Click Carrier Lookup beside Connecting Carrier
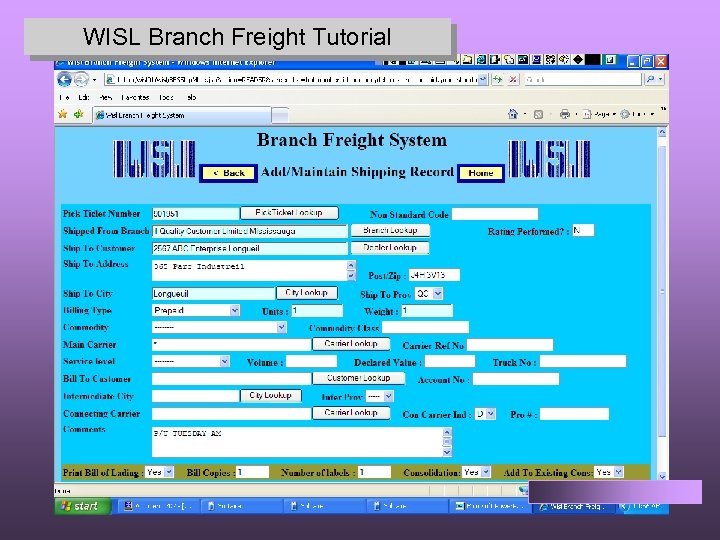720x540 pixels. click(x=351, y=412)
